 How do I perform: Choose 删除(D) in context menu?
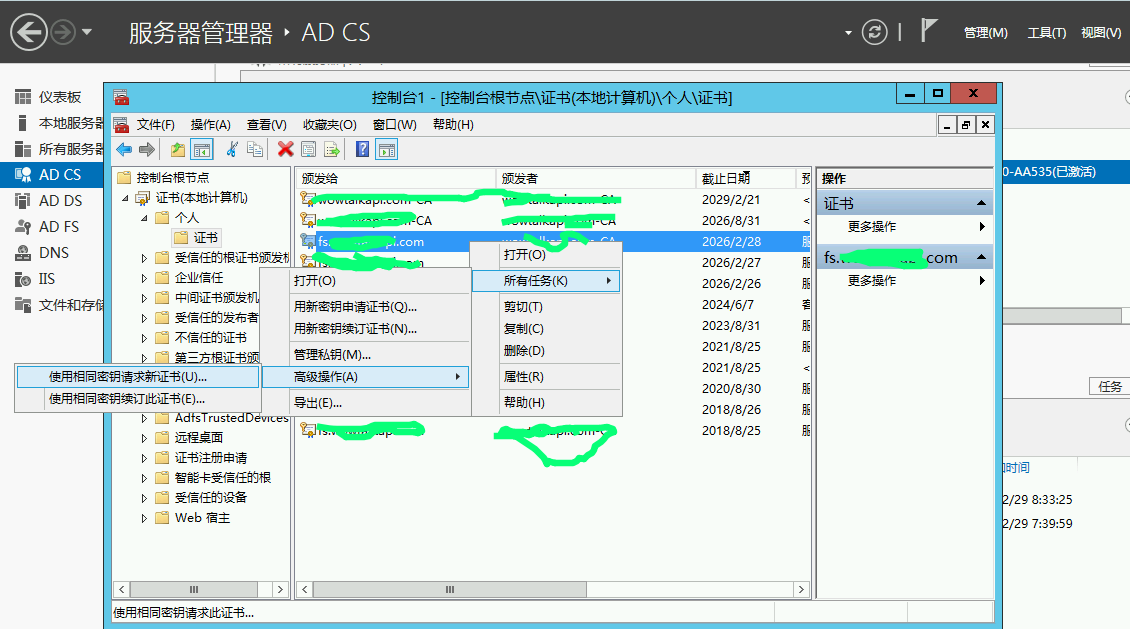[546, 351]
